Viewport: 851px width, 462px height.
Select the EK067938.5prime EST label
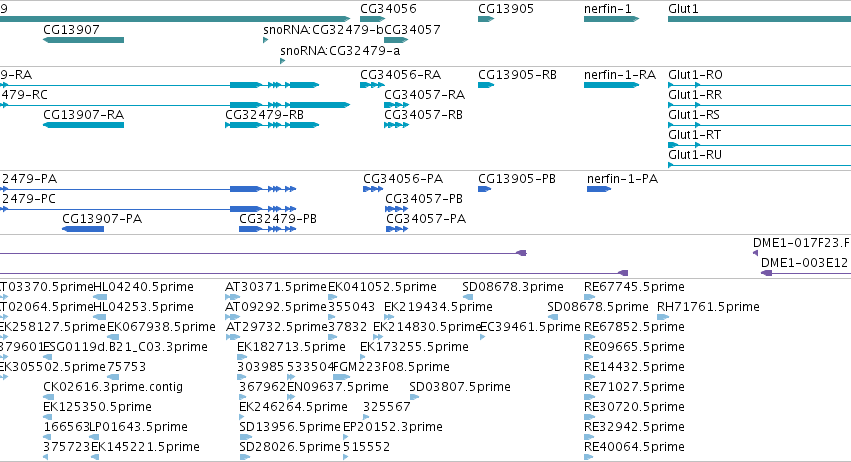(161, 327)
